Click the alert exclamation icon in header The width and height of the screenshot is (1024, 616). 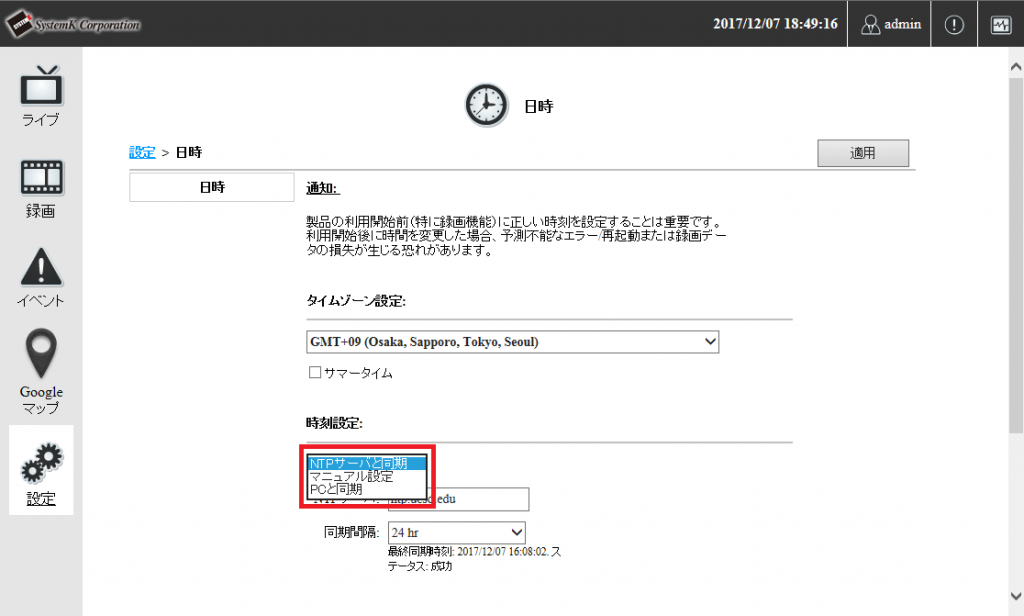click(x=954, y=25)
